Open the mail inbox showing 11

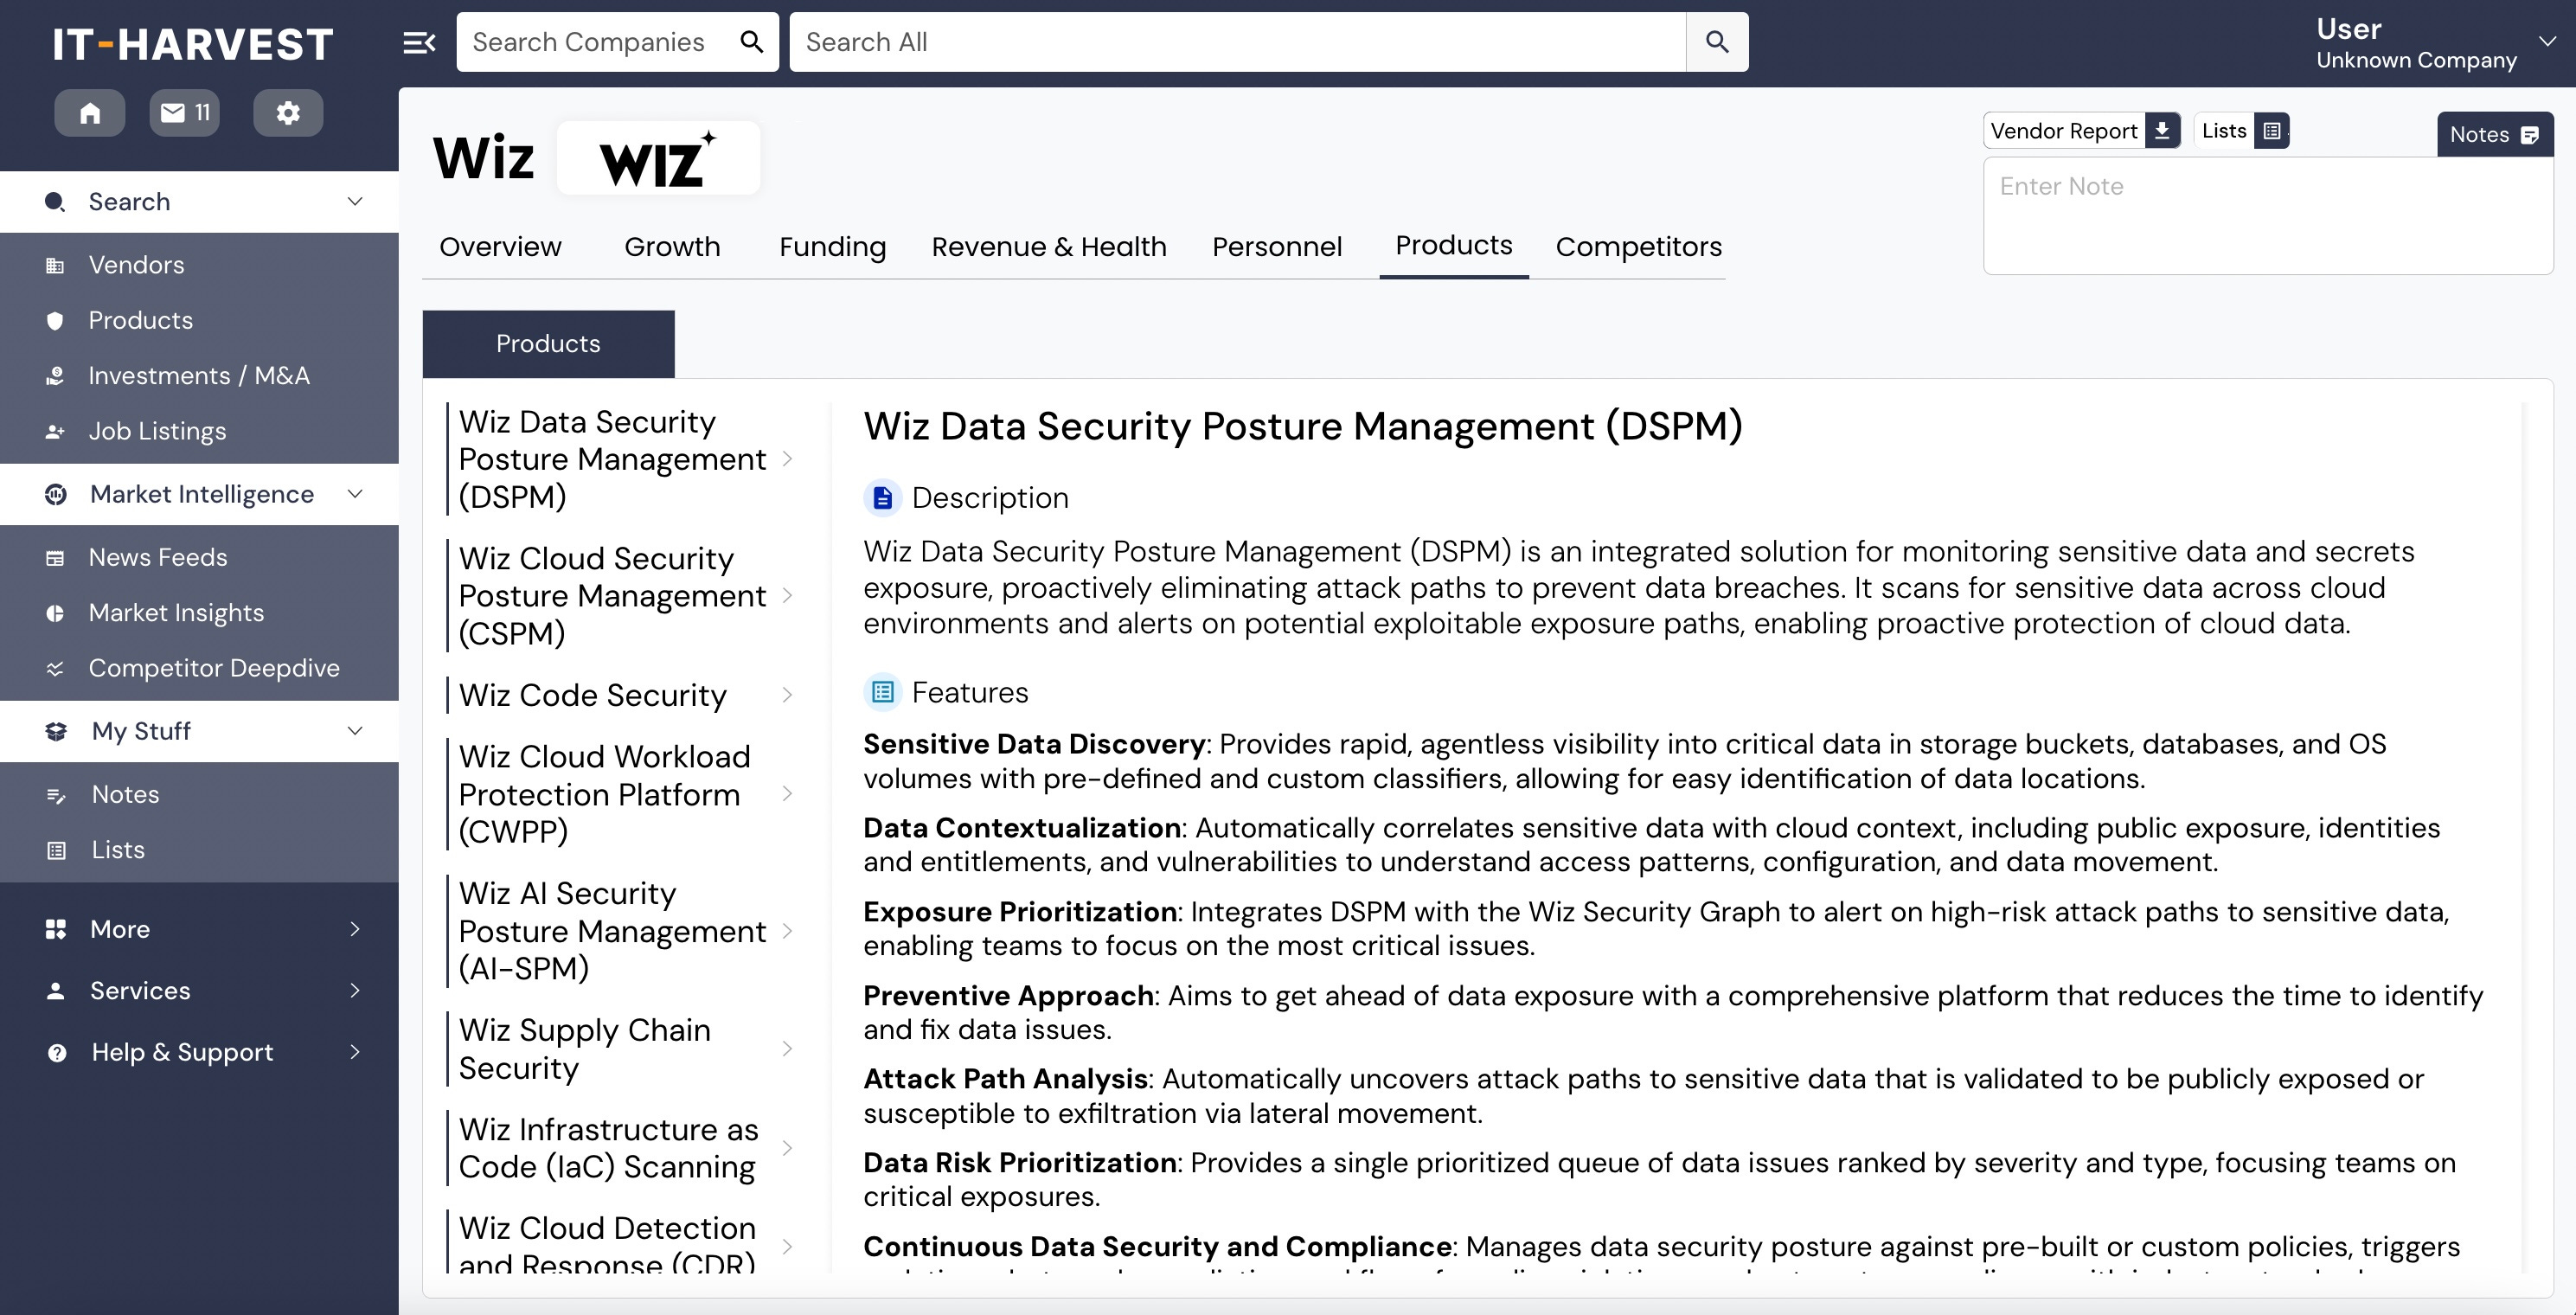(x=185, y=113)
